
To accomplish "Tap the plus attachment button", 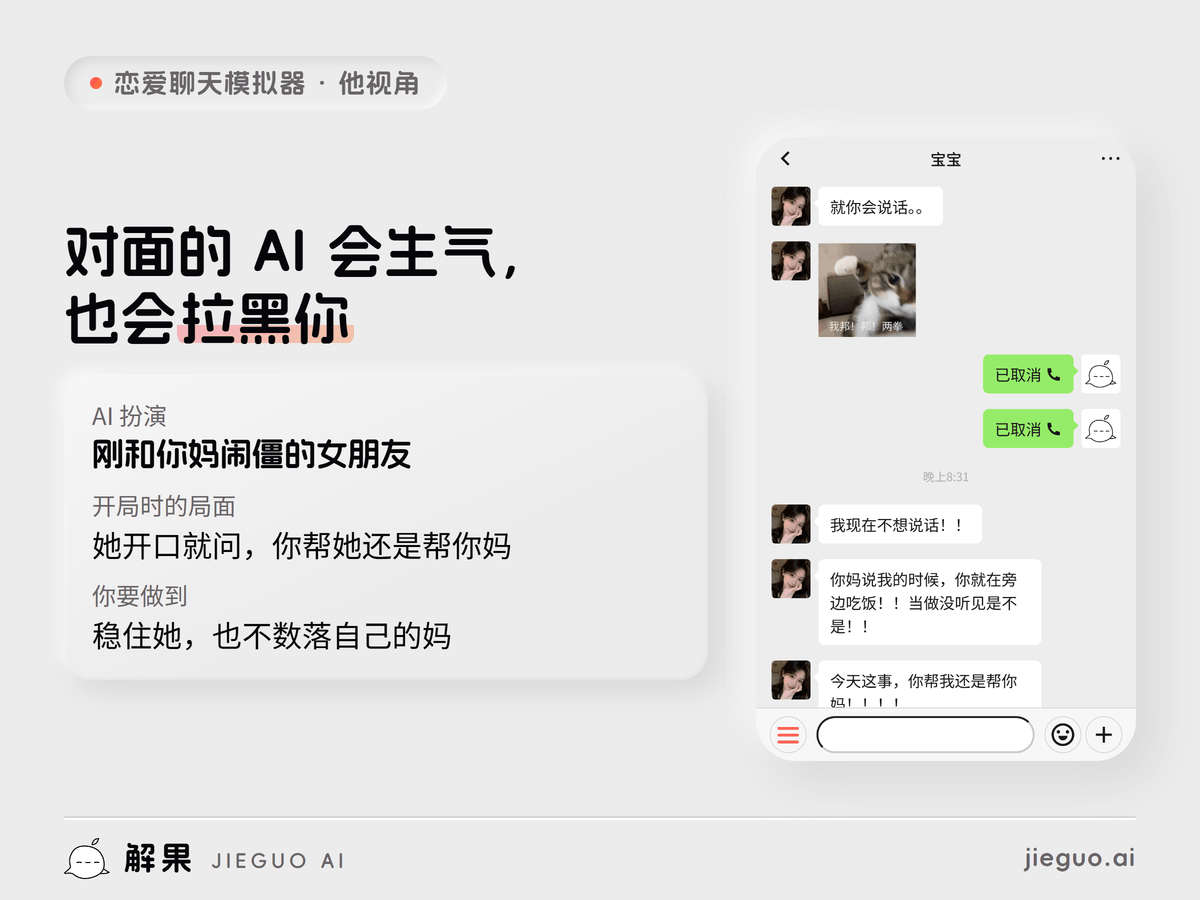I will [1103, 735].
